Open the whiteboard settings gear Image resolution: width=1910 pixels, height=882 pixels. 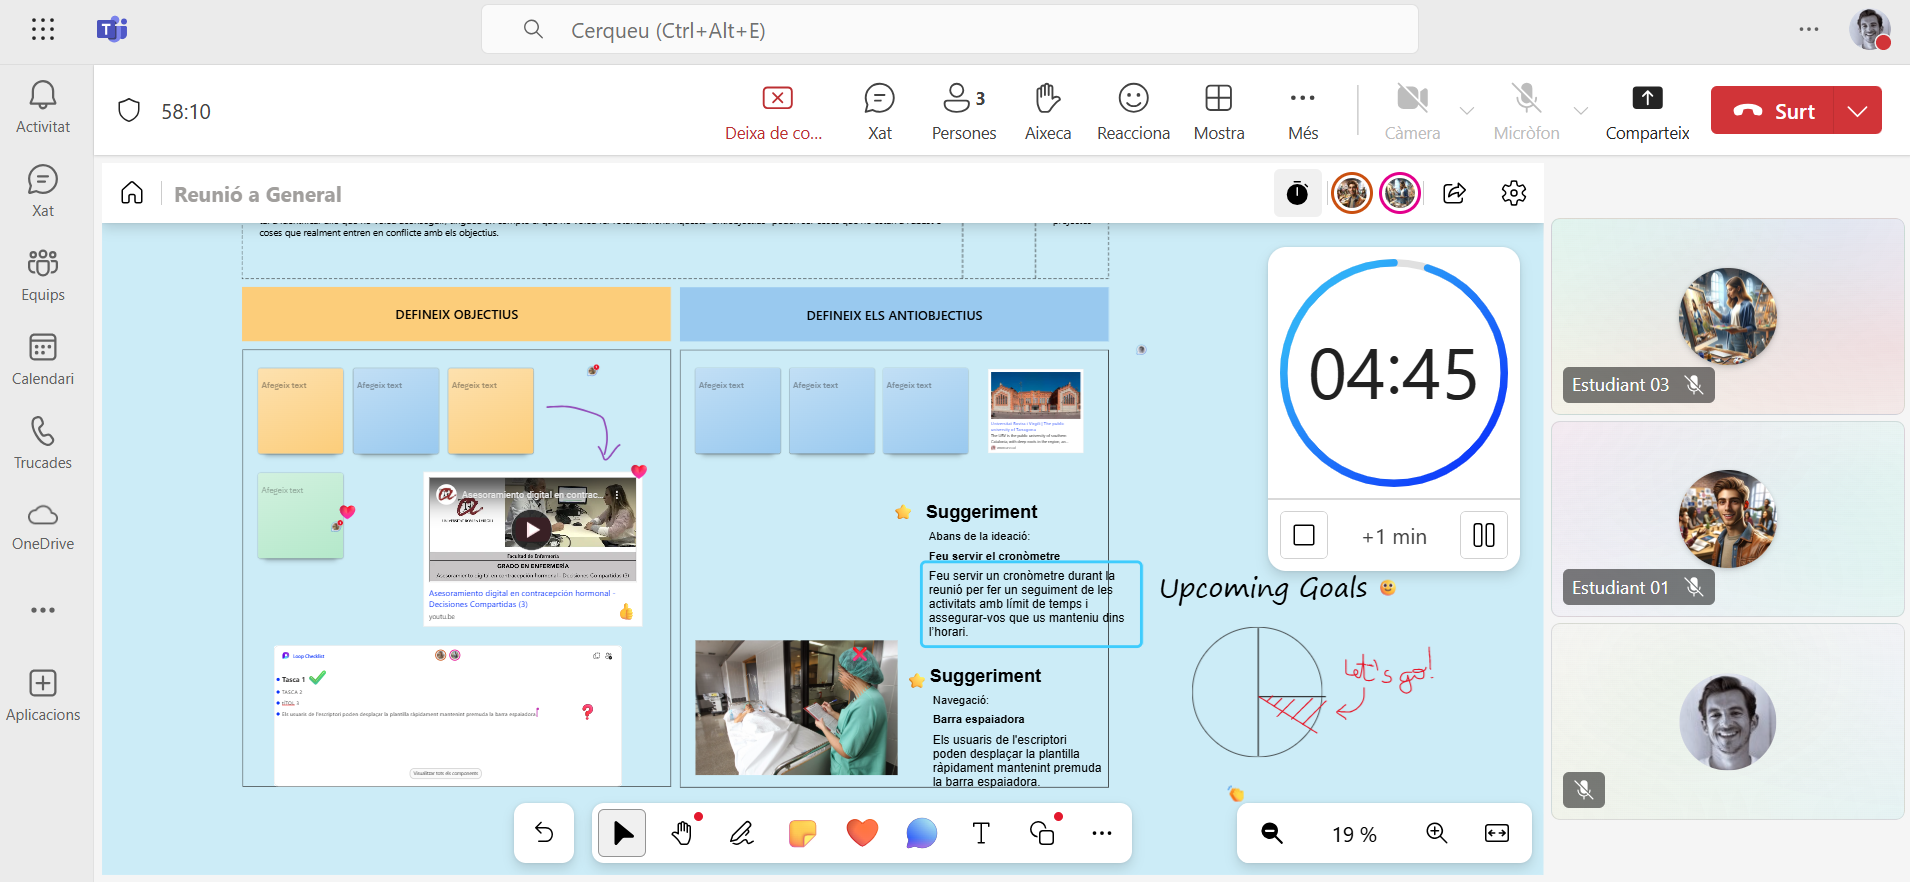click(x=1513, y=193)
